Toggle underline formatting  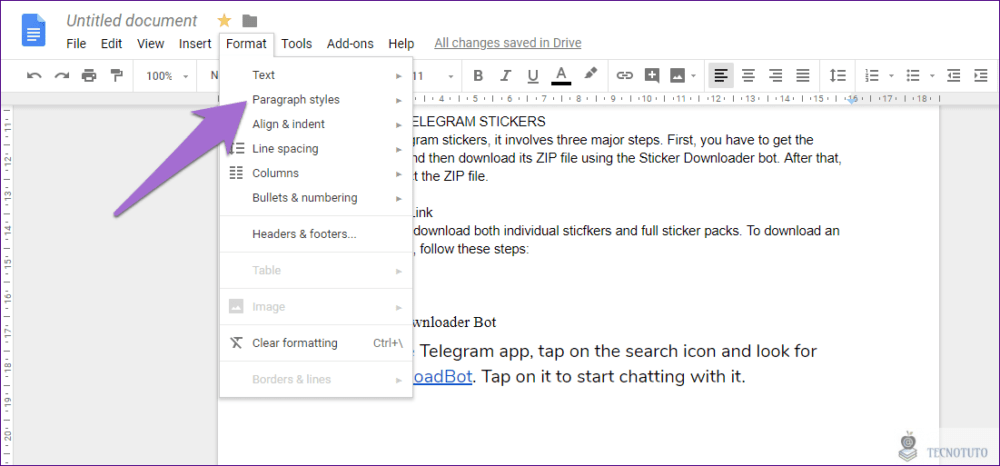pyautogui.click(x=533, y=76)
